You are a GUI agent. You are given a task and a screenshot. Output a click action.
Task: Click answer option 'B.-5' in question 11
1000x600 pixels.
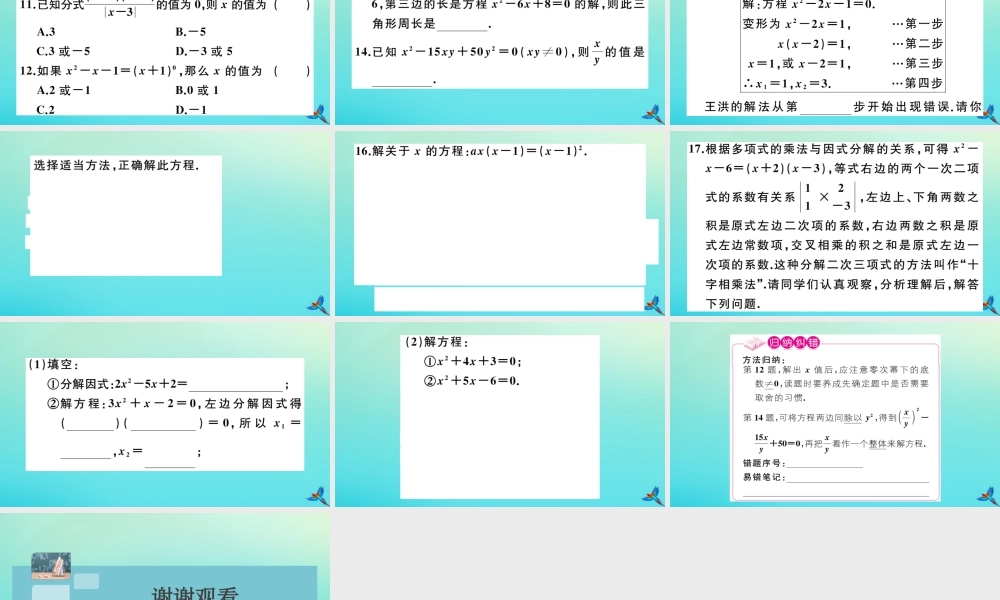click(190, 31)
